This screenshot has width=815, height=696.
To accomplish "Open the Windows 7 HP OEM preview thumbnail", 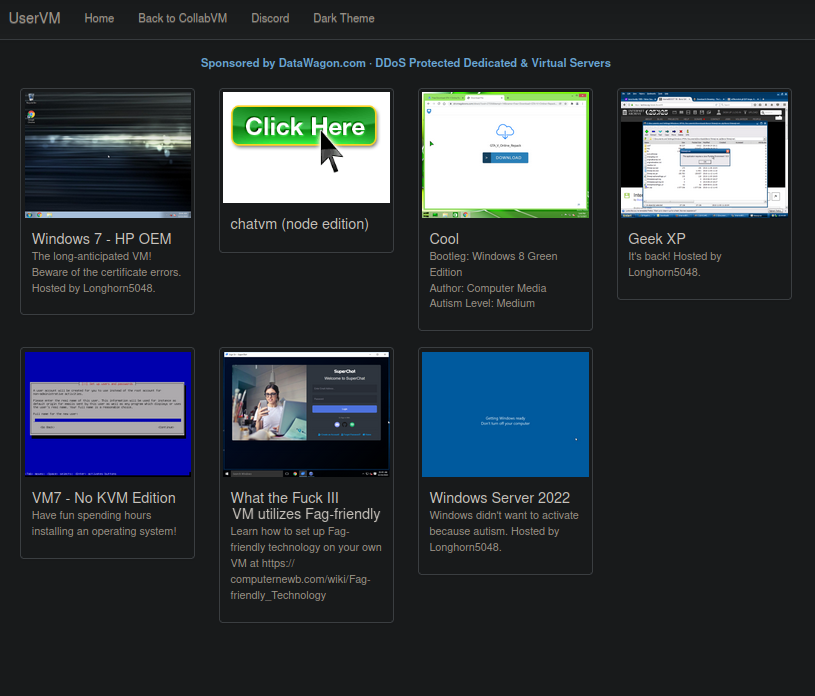I will pyautogui.click(x=107, y=155).
